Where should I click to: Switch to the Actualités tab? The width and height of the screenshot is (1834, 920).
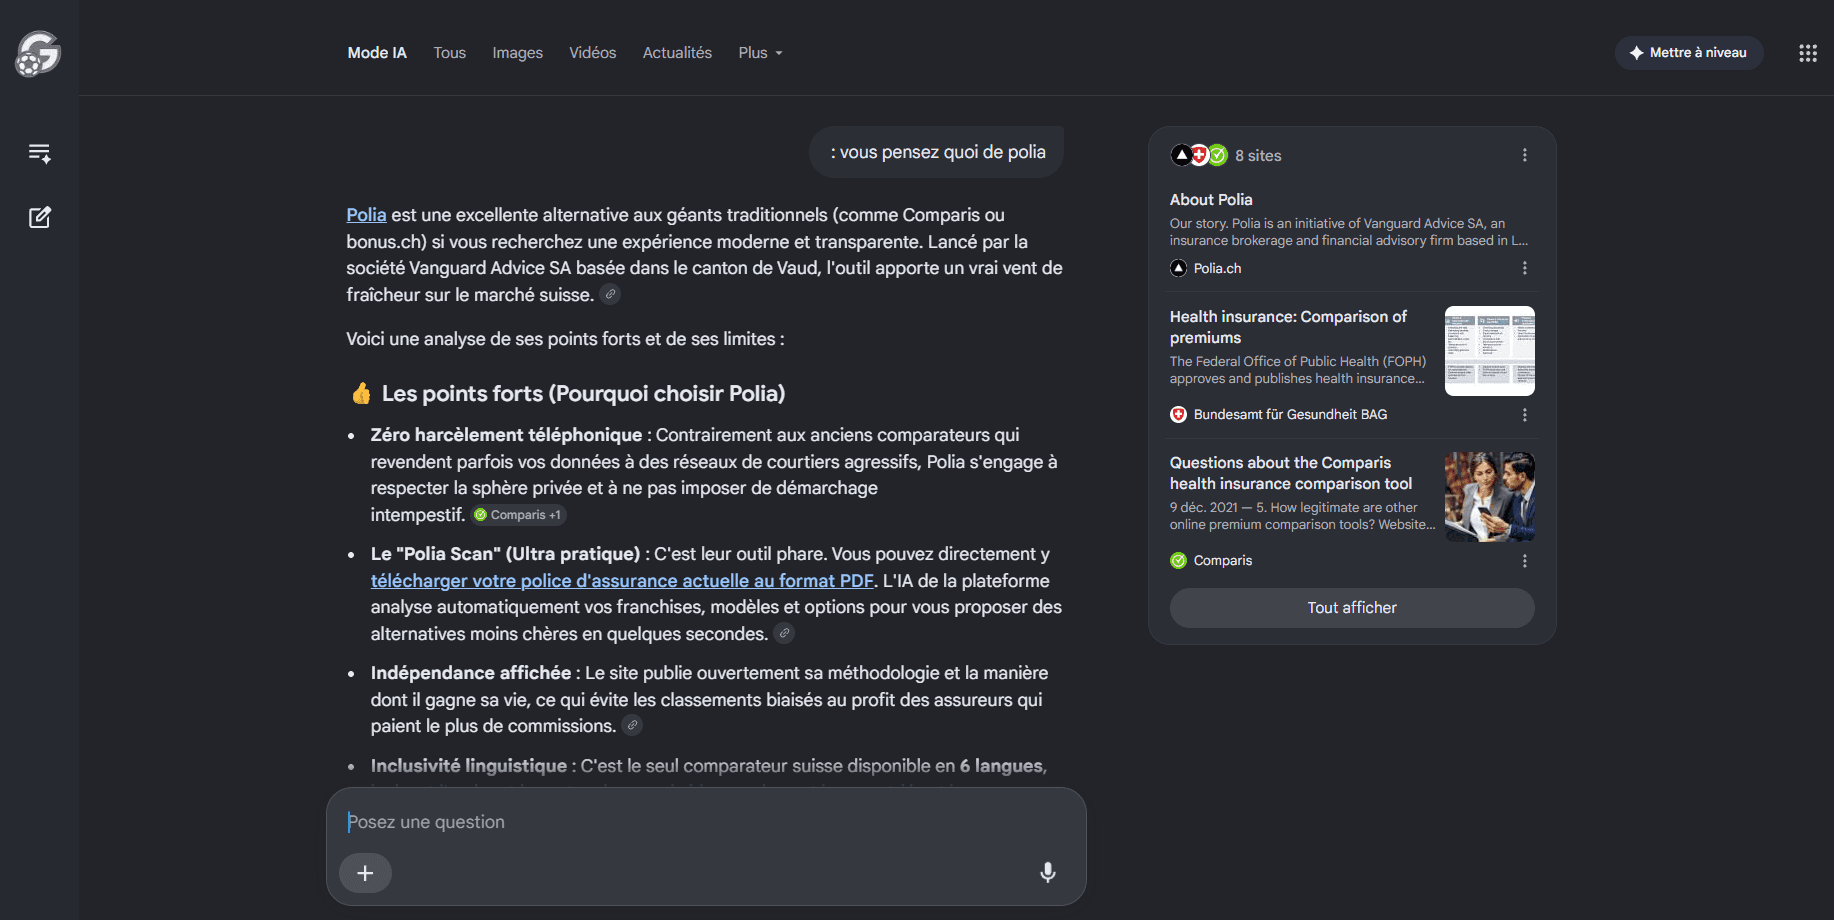[x=677, y=53]
